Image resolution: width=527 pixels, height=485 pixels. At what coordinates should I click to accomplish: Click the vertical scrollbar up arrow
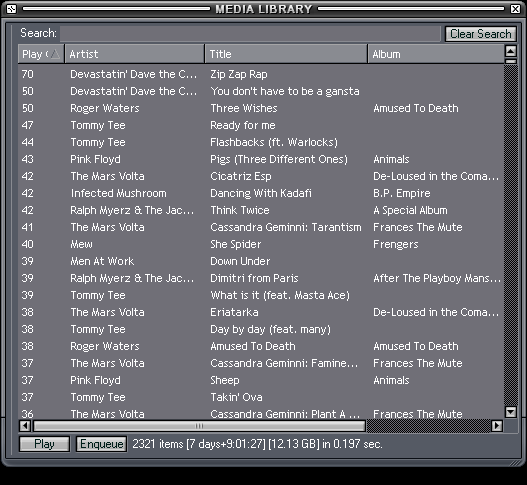pyautogui.click(x=511, y=51)
